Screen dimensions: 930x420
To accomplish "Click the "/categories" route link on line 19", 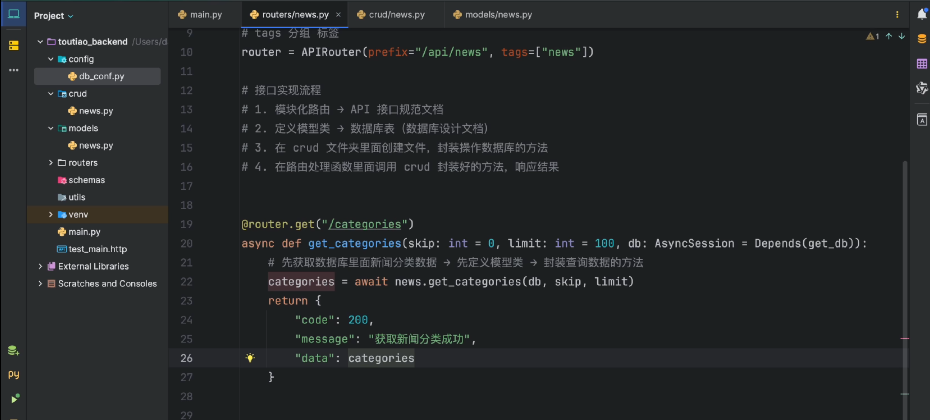I will pyautogui.click(x=364, y=224).
